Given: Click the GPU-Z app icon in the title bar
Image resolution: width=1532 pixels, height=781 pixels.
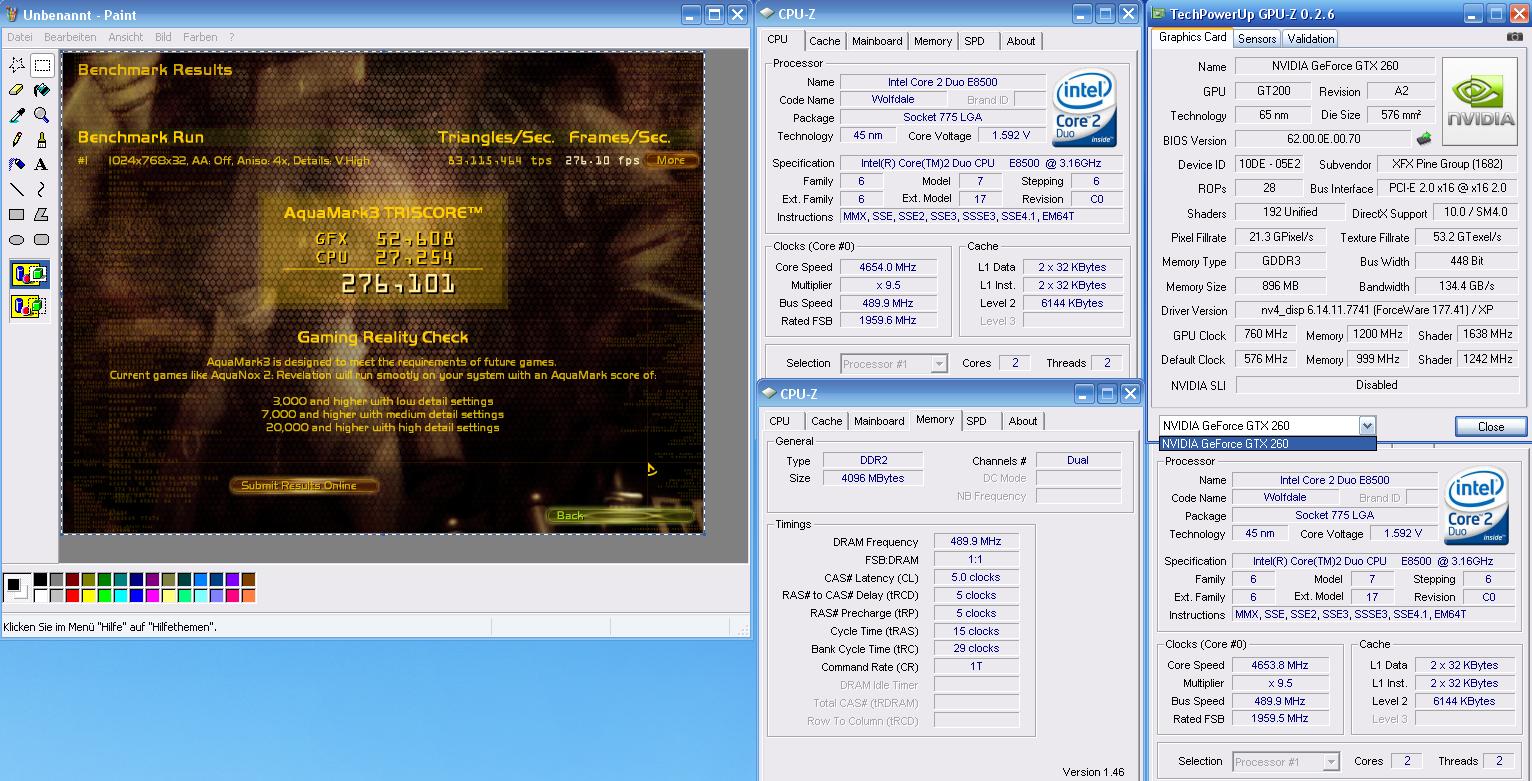Looking at the screenshot, I should coord(1158,14).
